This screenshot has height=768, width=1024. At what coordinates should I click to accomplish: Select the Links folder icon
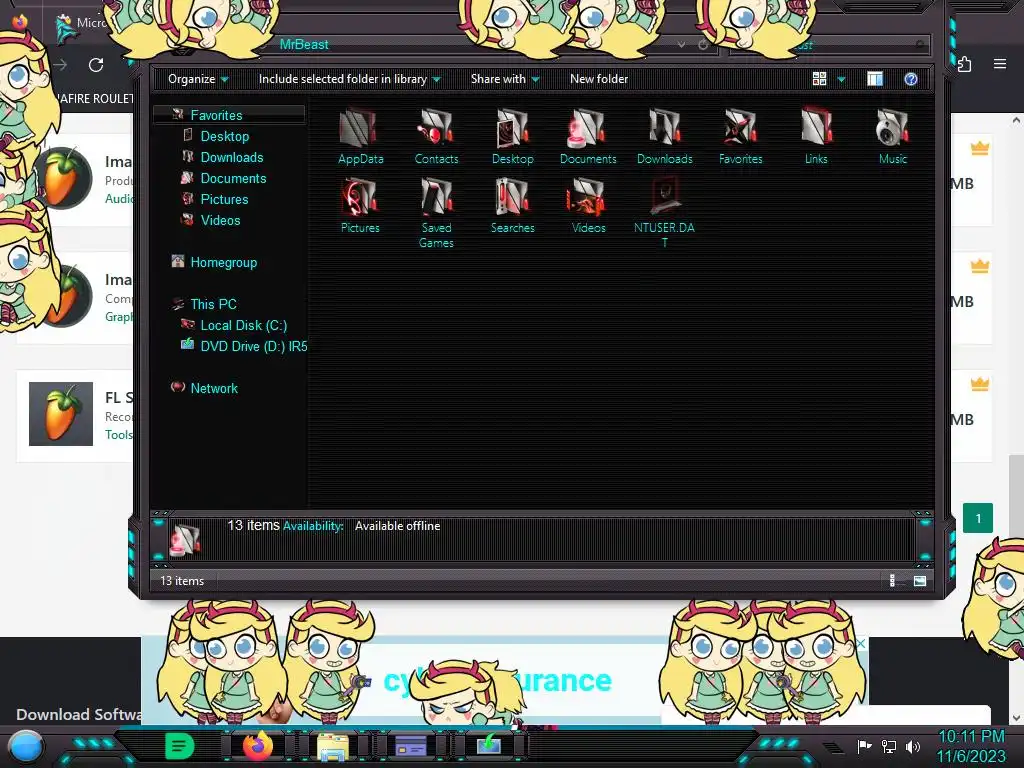pyautogui.click(x=816, y=136)
